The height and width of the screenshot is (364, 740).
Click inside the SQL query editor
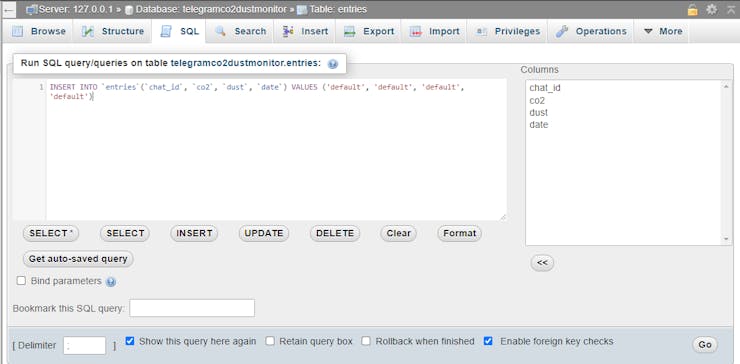pos(276,149)
